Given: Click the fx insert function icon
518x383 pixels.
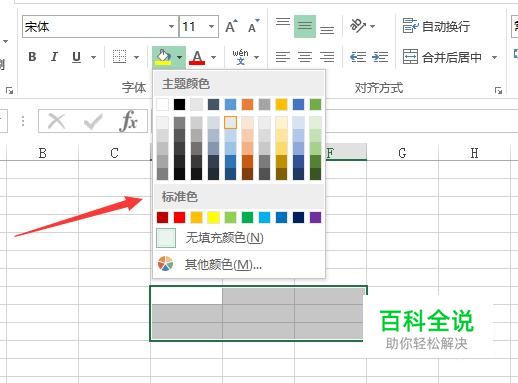Looking at the screenshot, I should click(128, 121).
